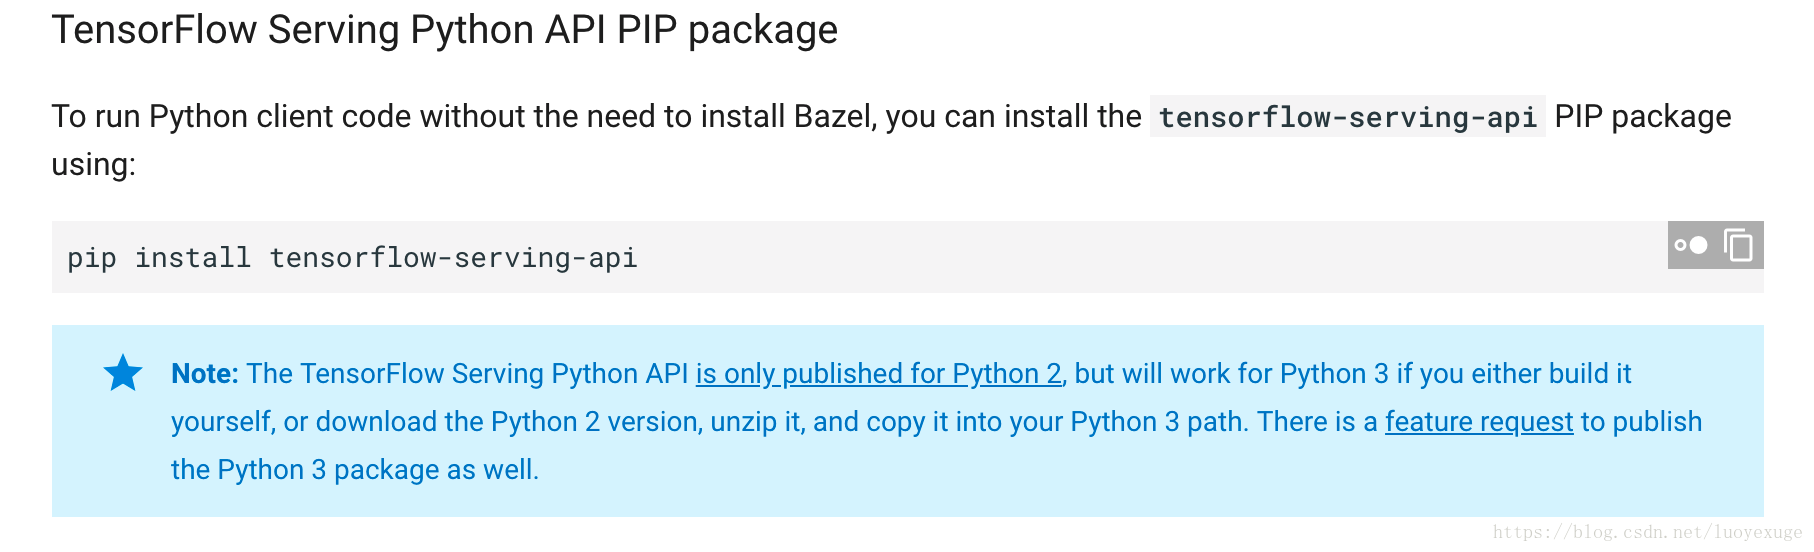Copy the pip install command to clipboard
The height and width of the screenshot is (552, 1814).
tap(1739, 245)
